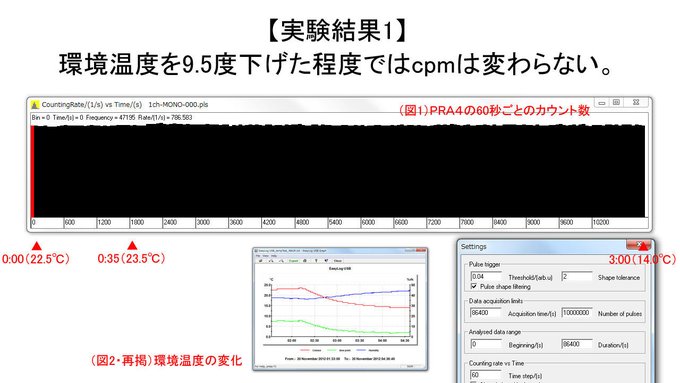Screen dimensions: 680x383
Task: Click the 'Bin = 0' readout
Action: click(41, 118)
